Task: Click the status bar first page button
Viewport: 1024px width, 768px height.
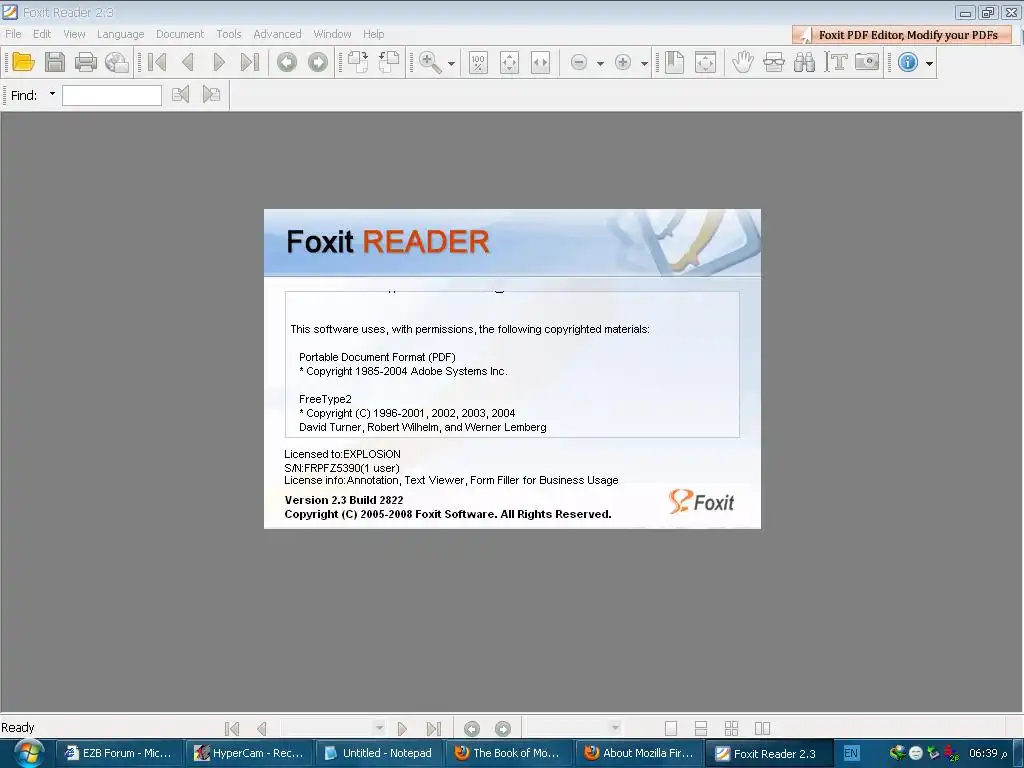Action: coord(231,728)
